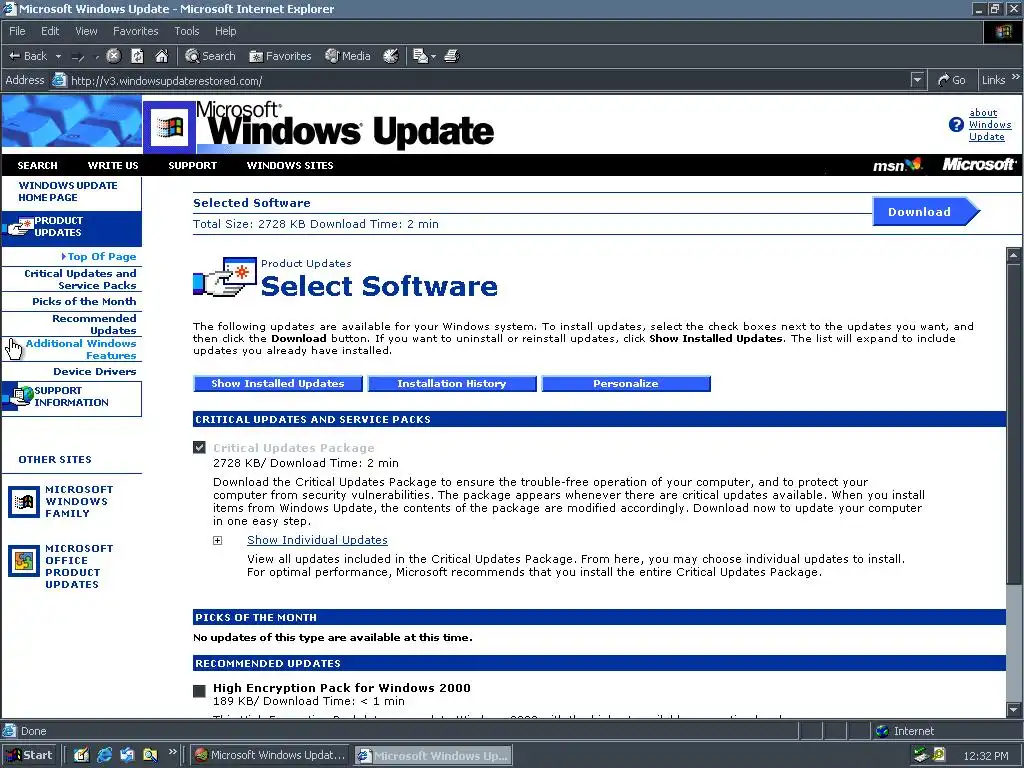
Task: Go to the Home page icon
Action: point(161,56)
